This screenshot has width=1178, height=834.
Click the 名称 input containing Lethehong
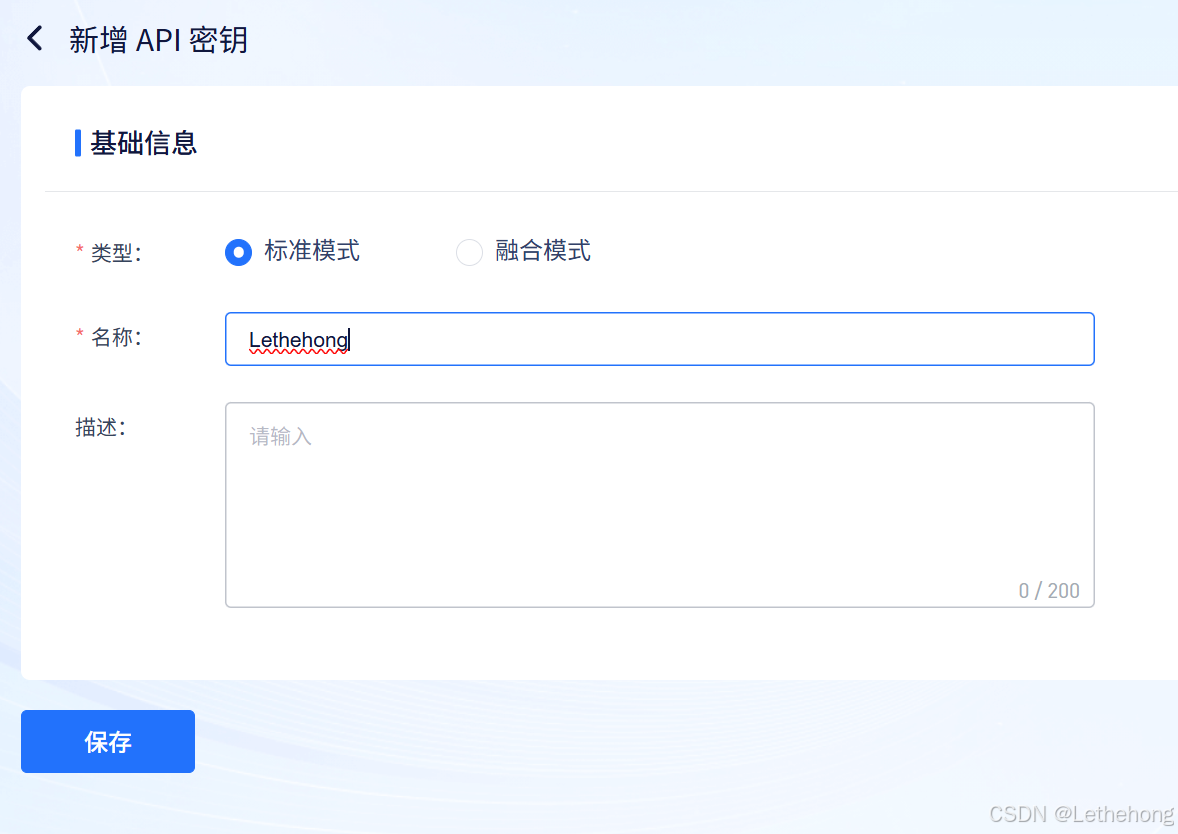pos(660,339)
